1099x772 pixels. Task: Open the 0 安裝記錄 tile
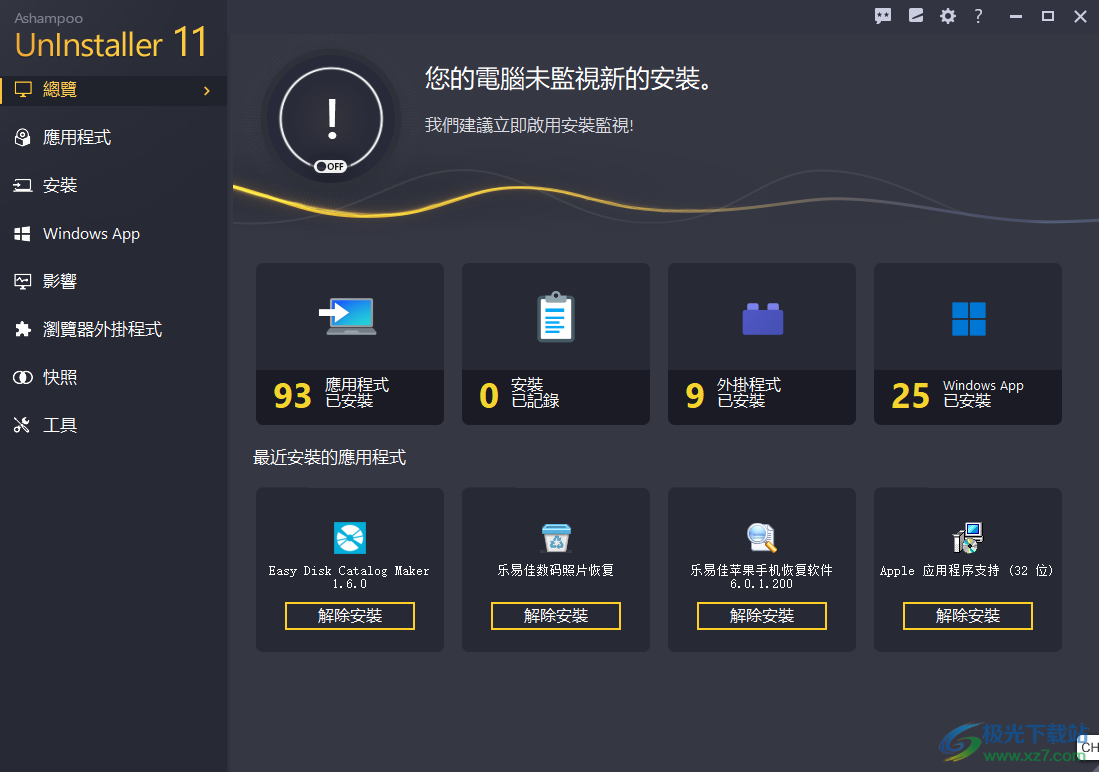556,344
